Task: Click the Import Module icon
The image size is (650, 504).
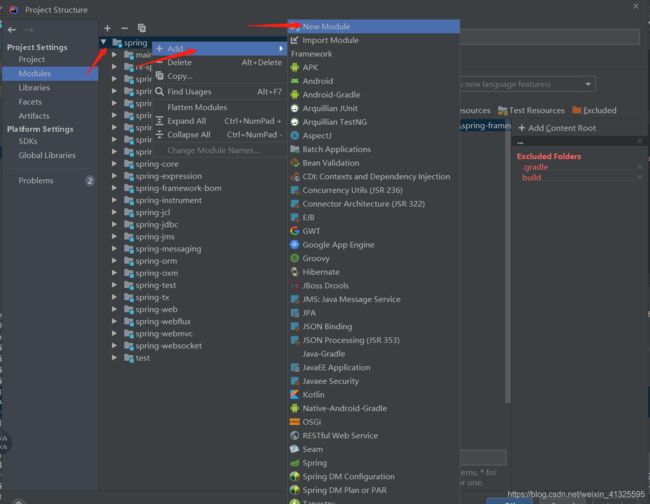Action: pyautogui.click(x=295, y=40)
